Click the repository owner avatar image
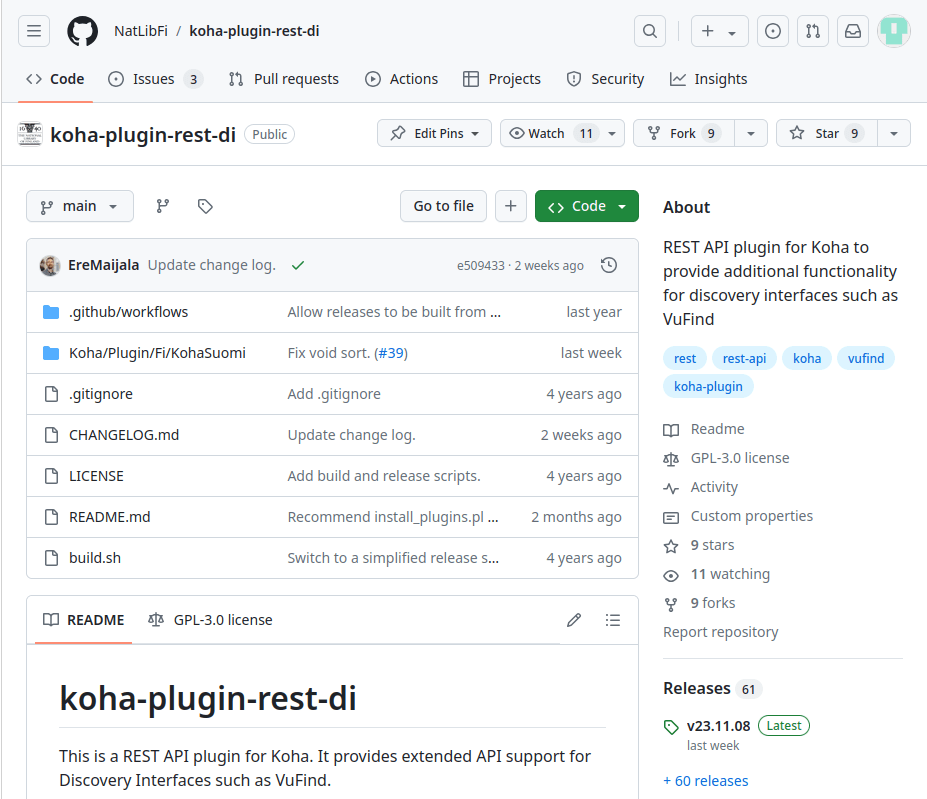Image resolution: width=927 pixels, height=799 pixels. (x=30, y=134)
